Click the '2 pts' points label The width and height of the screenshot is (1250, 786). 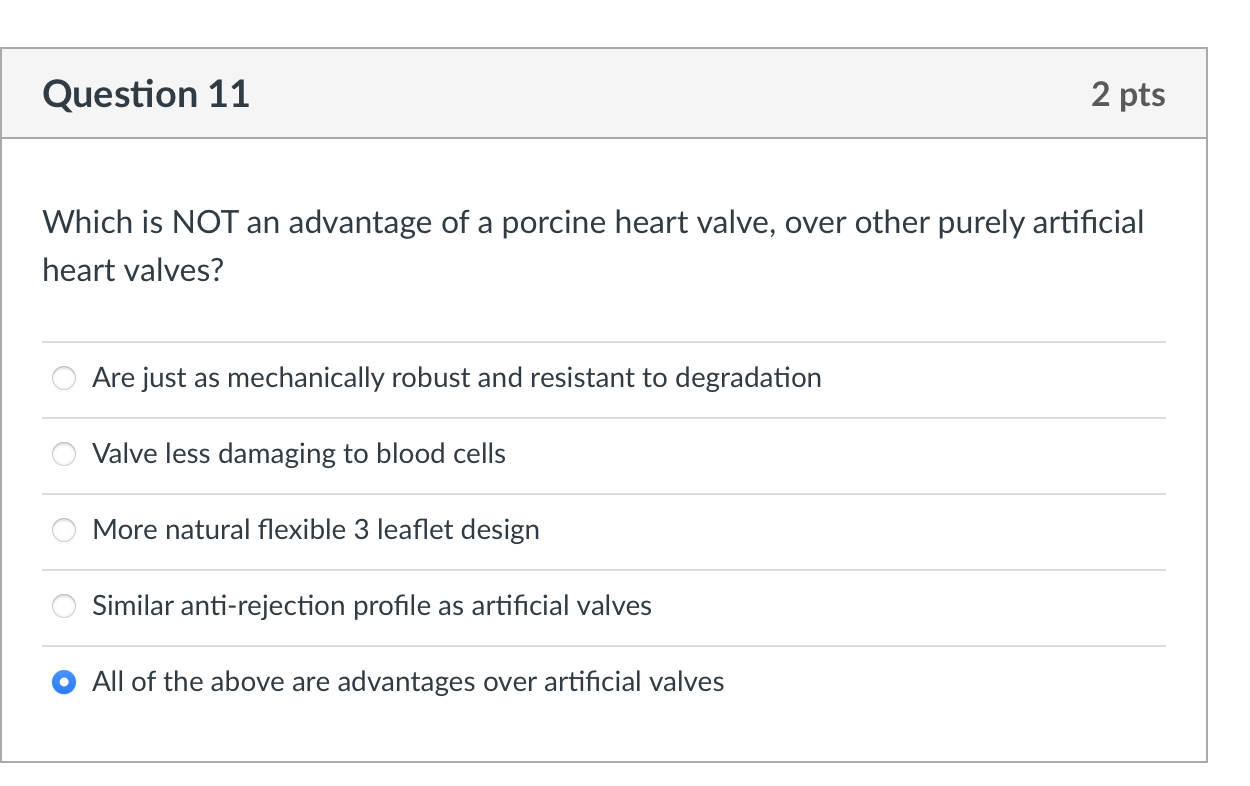pos(1128,94)
